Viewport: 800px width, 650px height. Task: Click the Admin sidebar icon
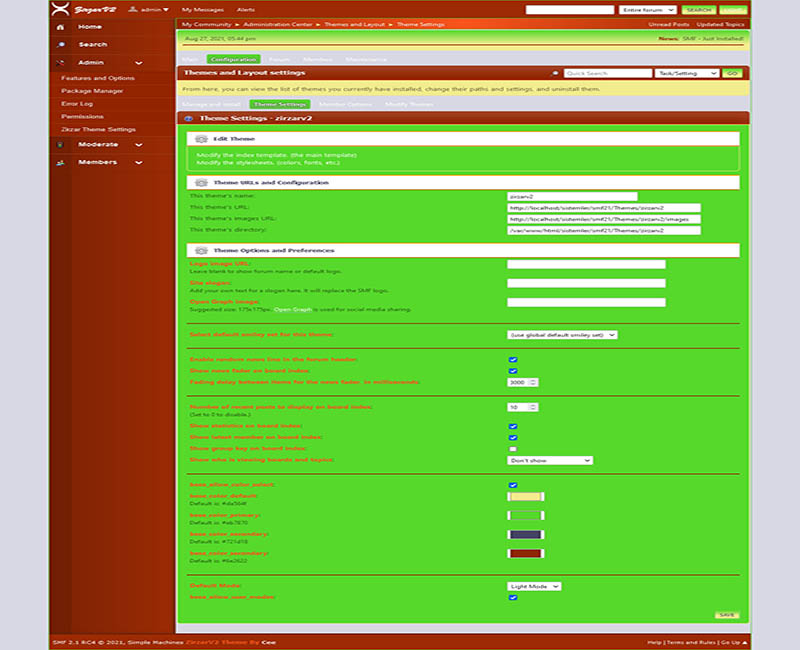coord(61,63)
